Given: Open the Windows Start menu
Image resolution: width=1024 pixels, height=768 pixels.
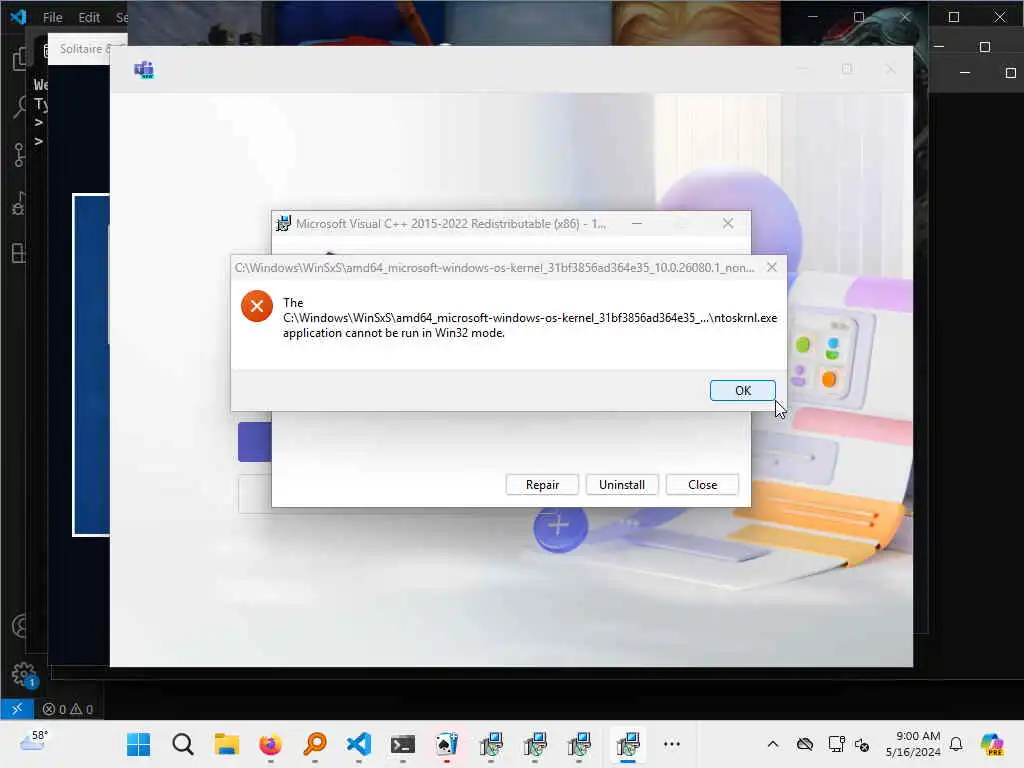Looking at the screenshot, I should click(x=138, y=744).
